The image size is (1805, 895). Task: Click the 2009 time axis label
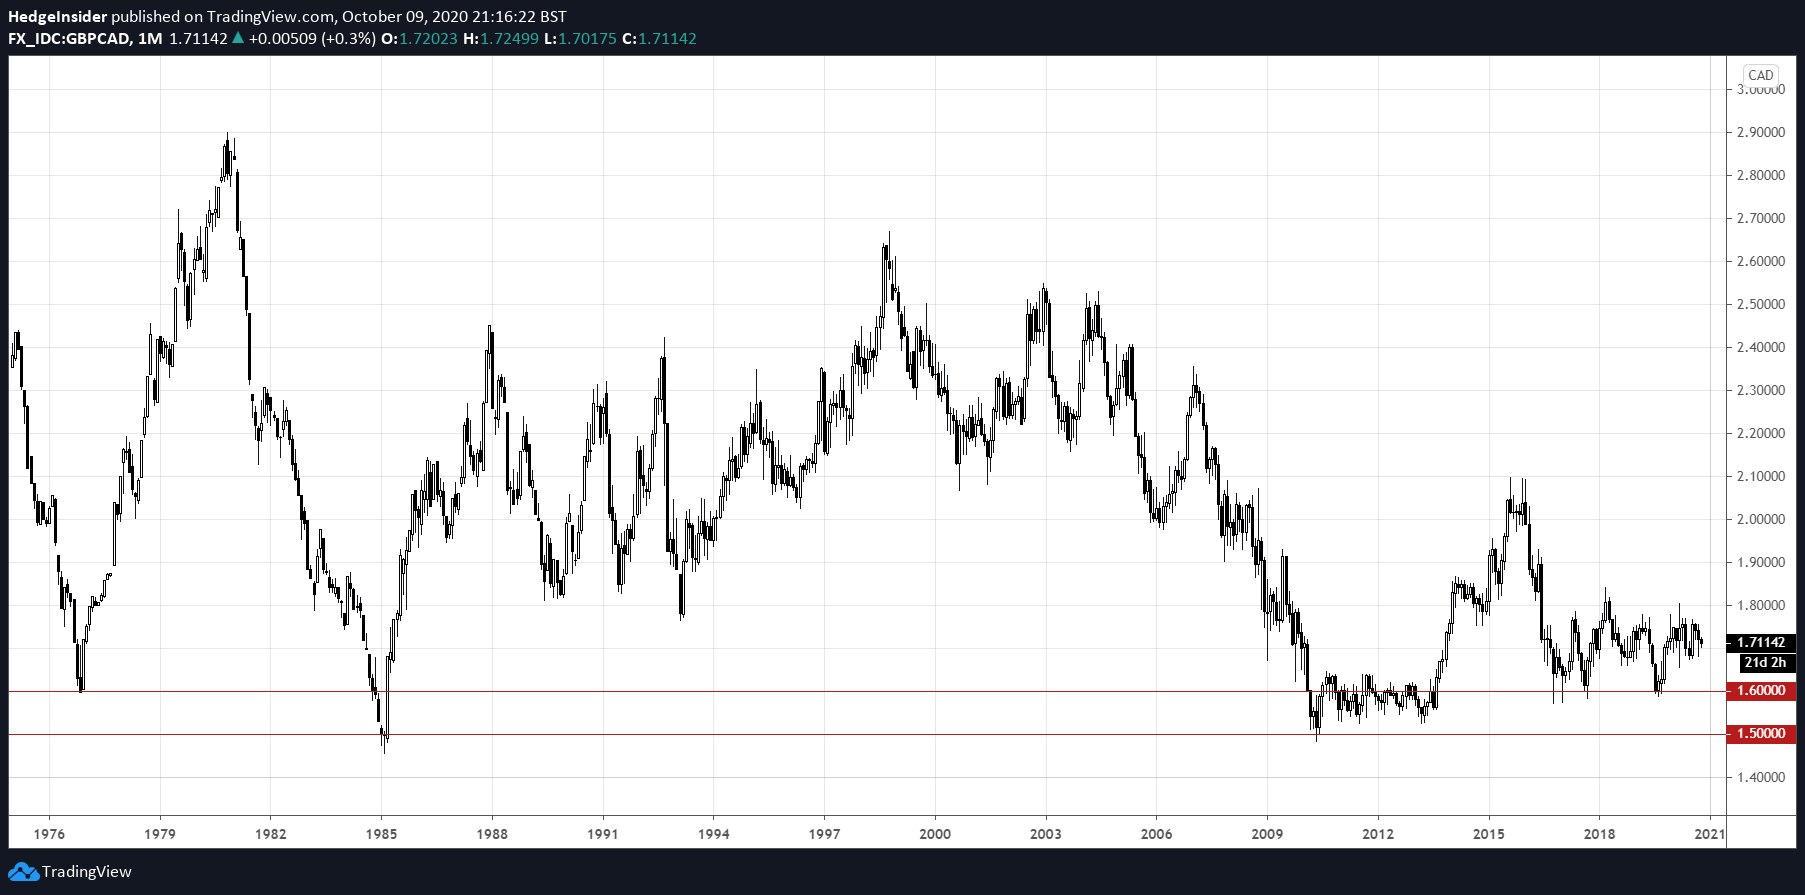tap(1267, 834)
